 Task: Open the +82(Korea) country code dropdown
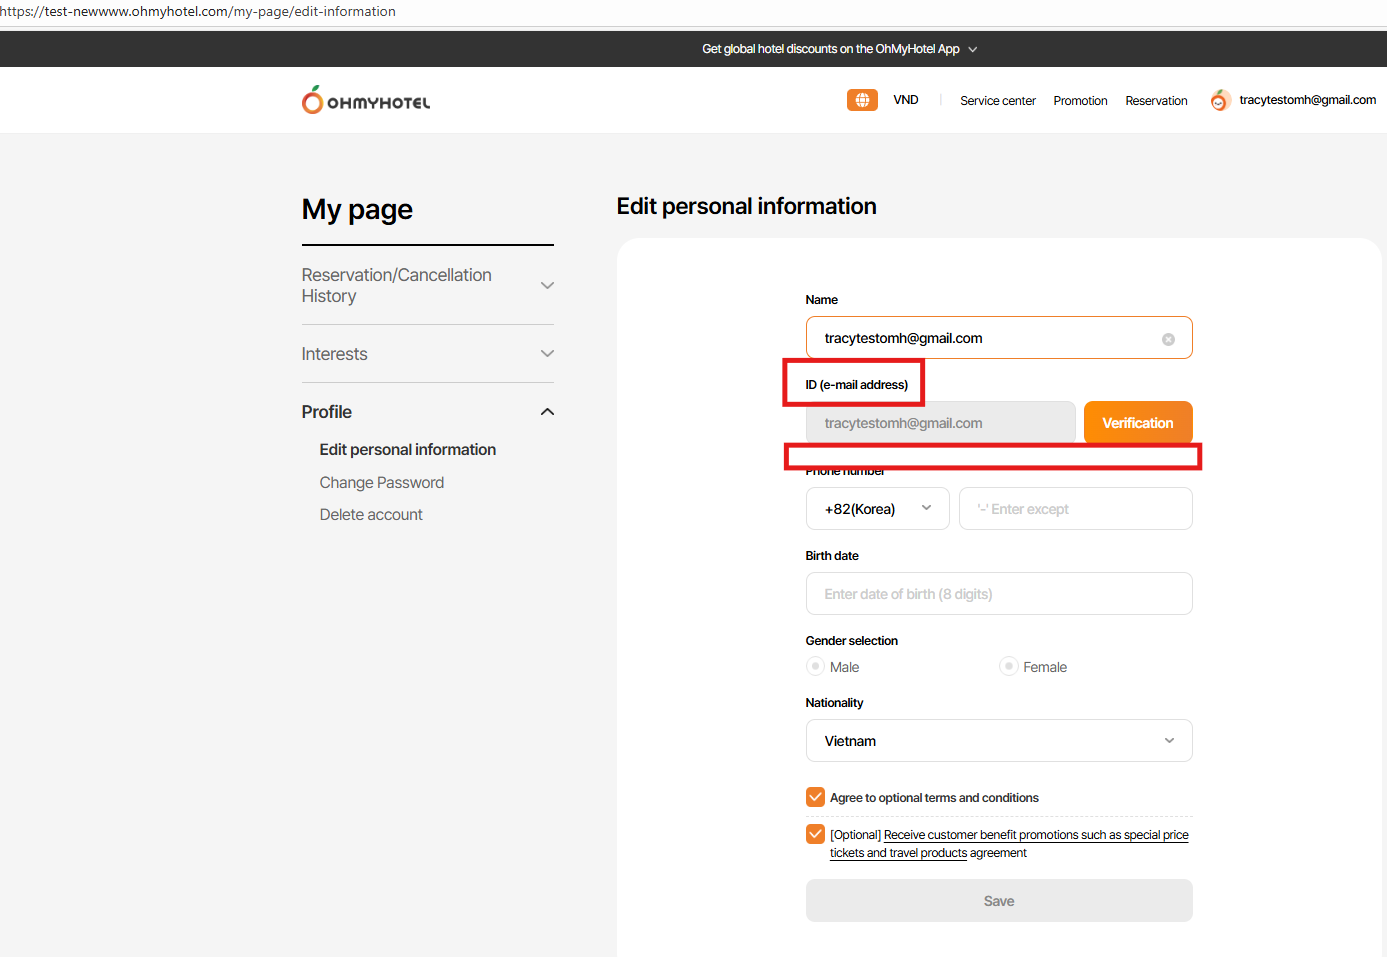click(x=877, y=509)
